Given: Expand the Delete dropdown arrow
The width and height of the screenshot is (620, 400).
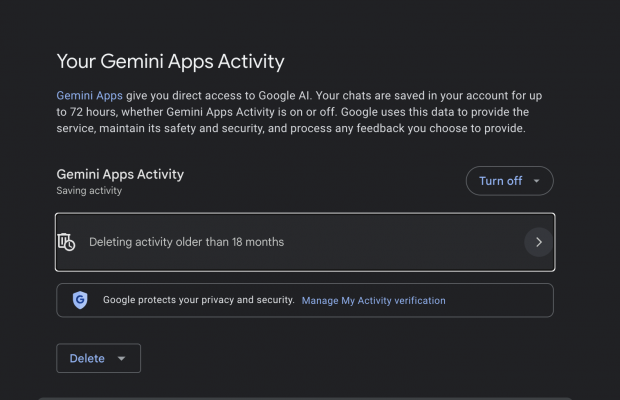Looking at the screenshot, I should pyautogui.click(x=122, y=359).
